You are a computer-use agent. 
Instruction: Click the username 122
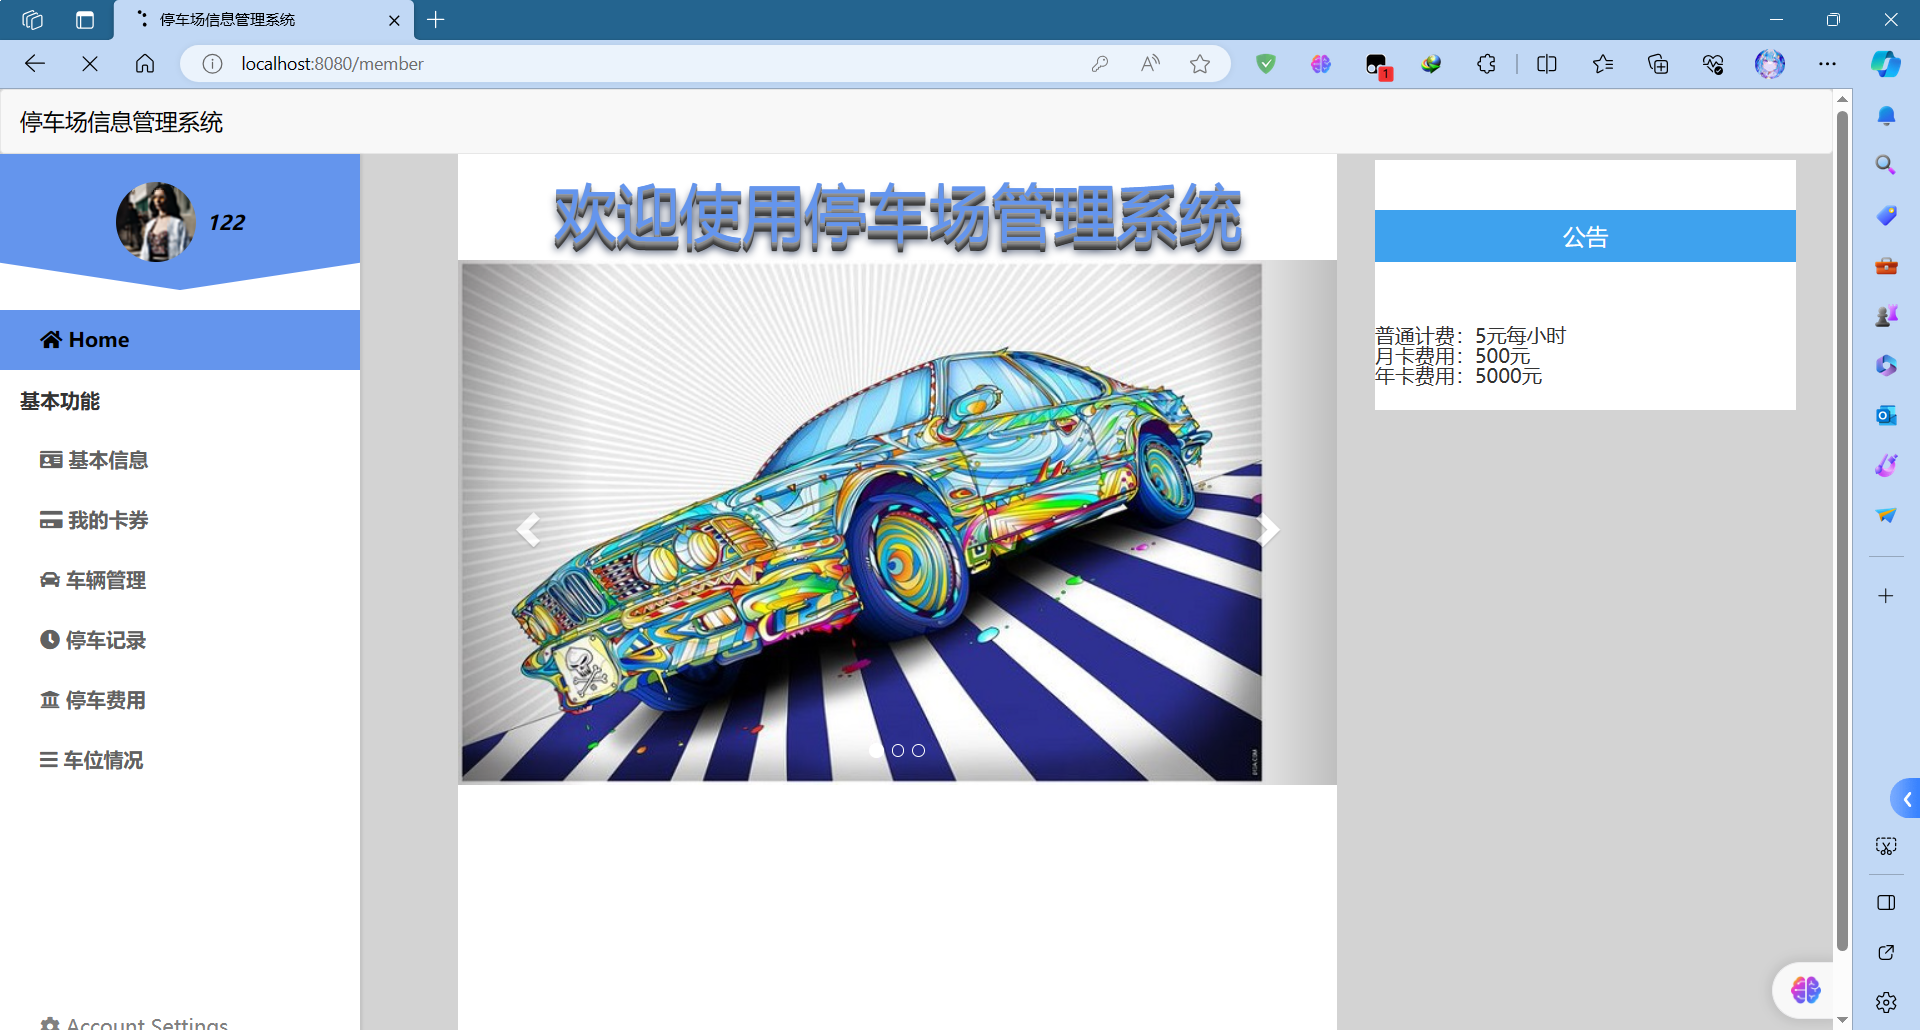(227, 223)
